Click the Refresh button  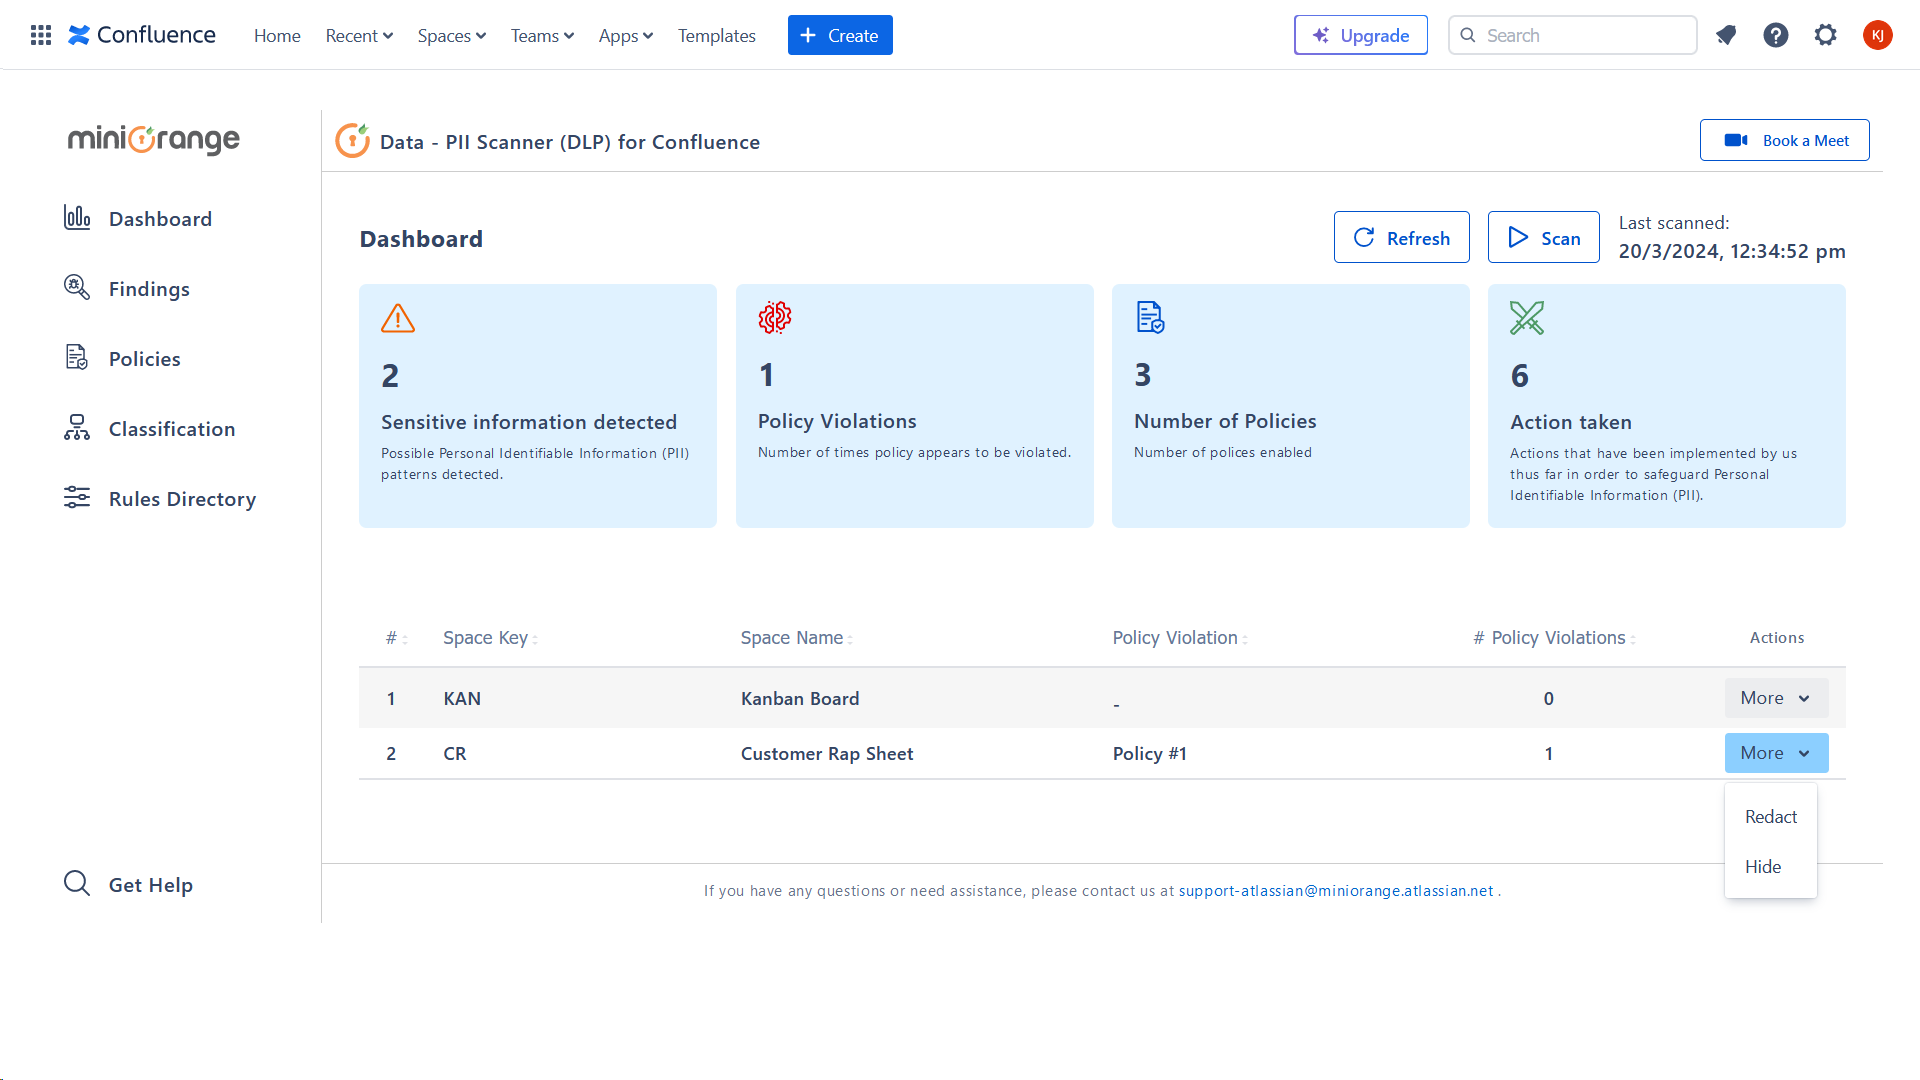1401,238
